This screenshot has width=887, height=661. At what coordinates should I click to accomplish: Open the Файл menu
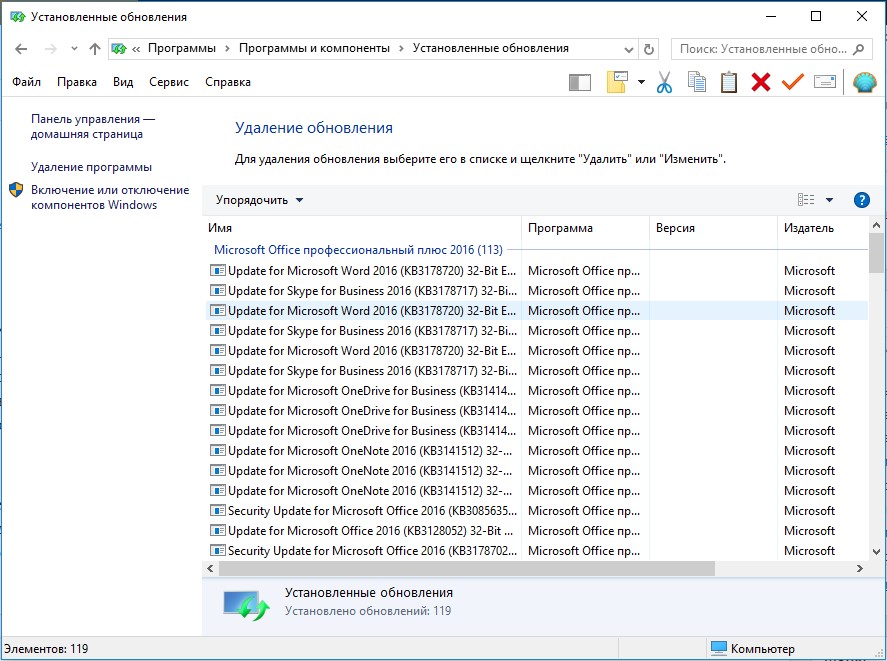tap(27, 82)
